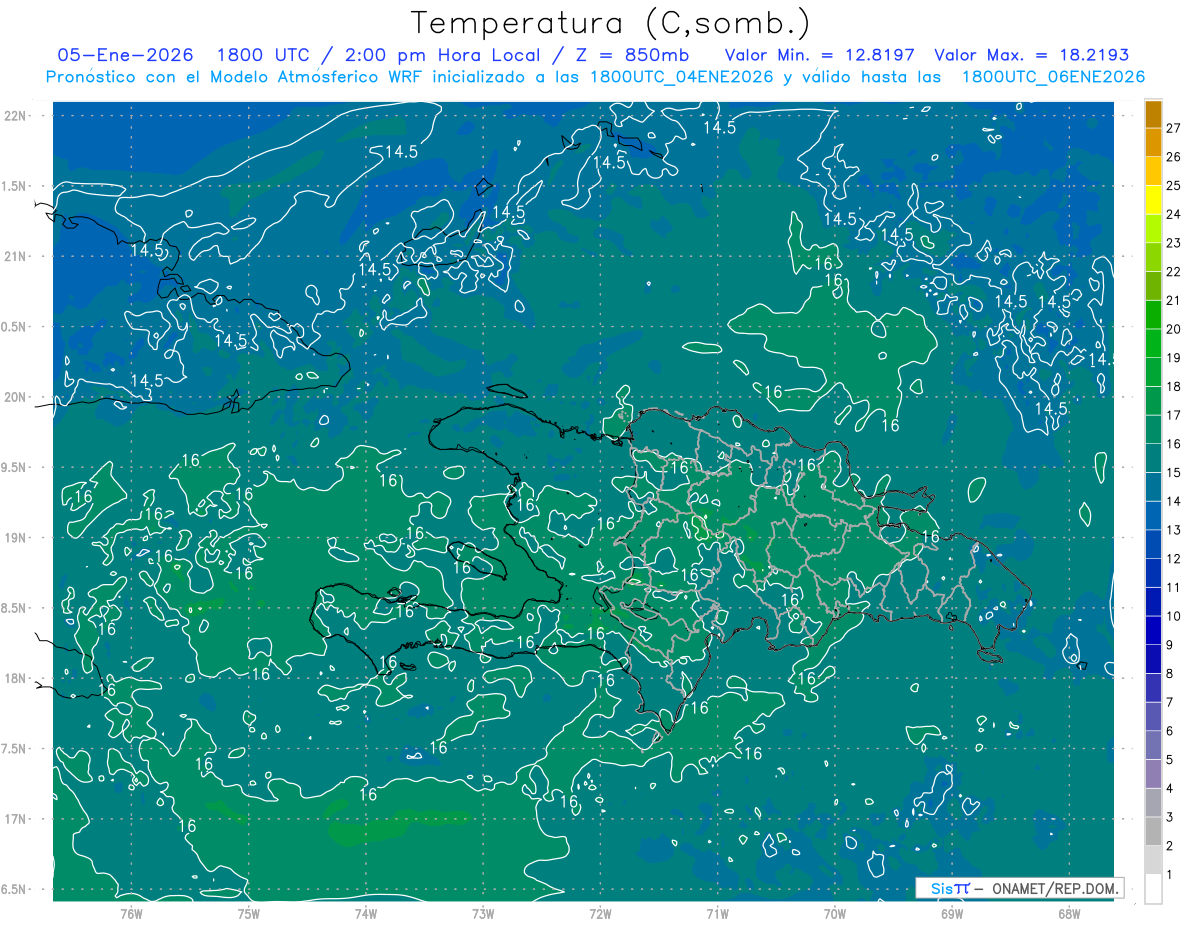The image size is (1200, 927).
Task: Click the 'Valor Min. = 12.8197' text
Action: click(820, 55)
